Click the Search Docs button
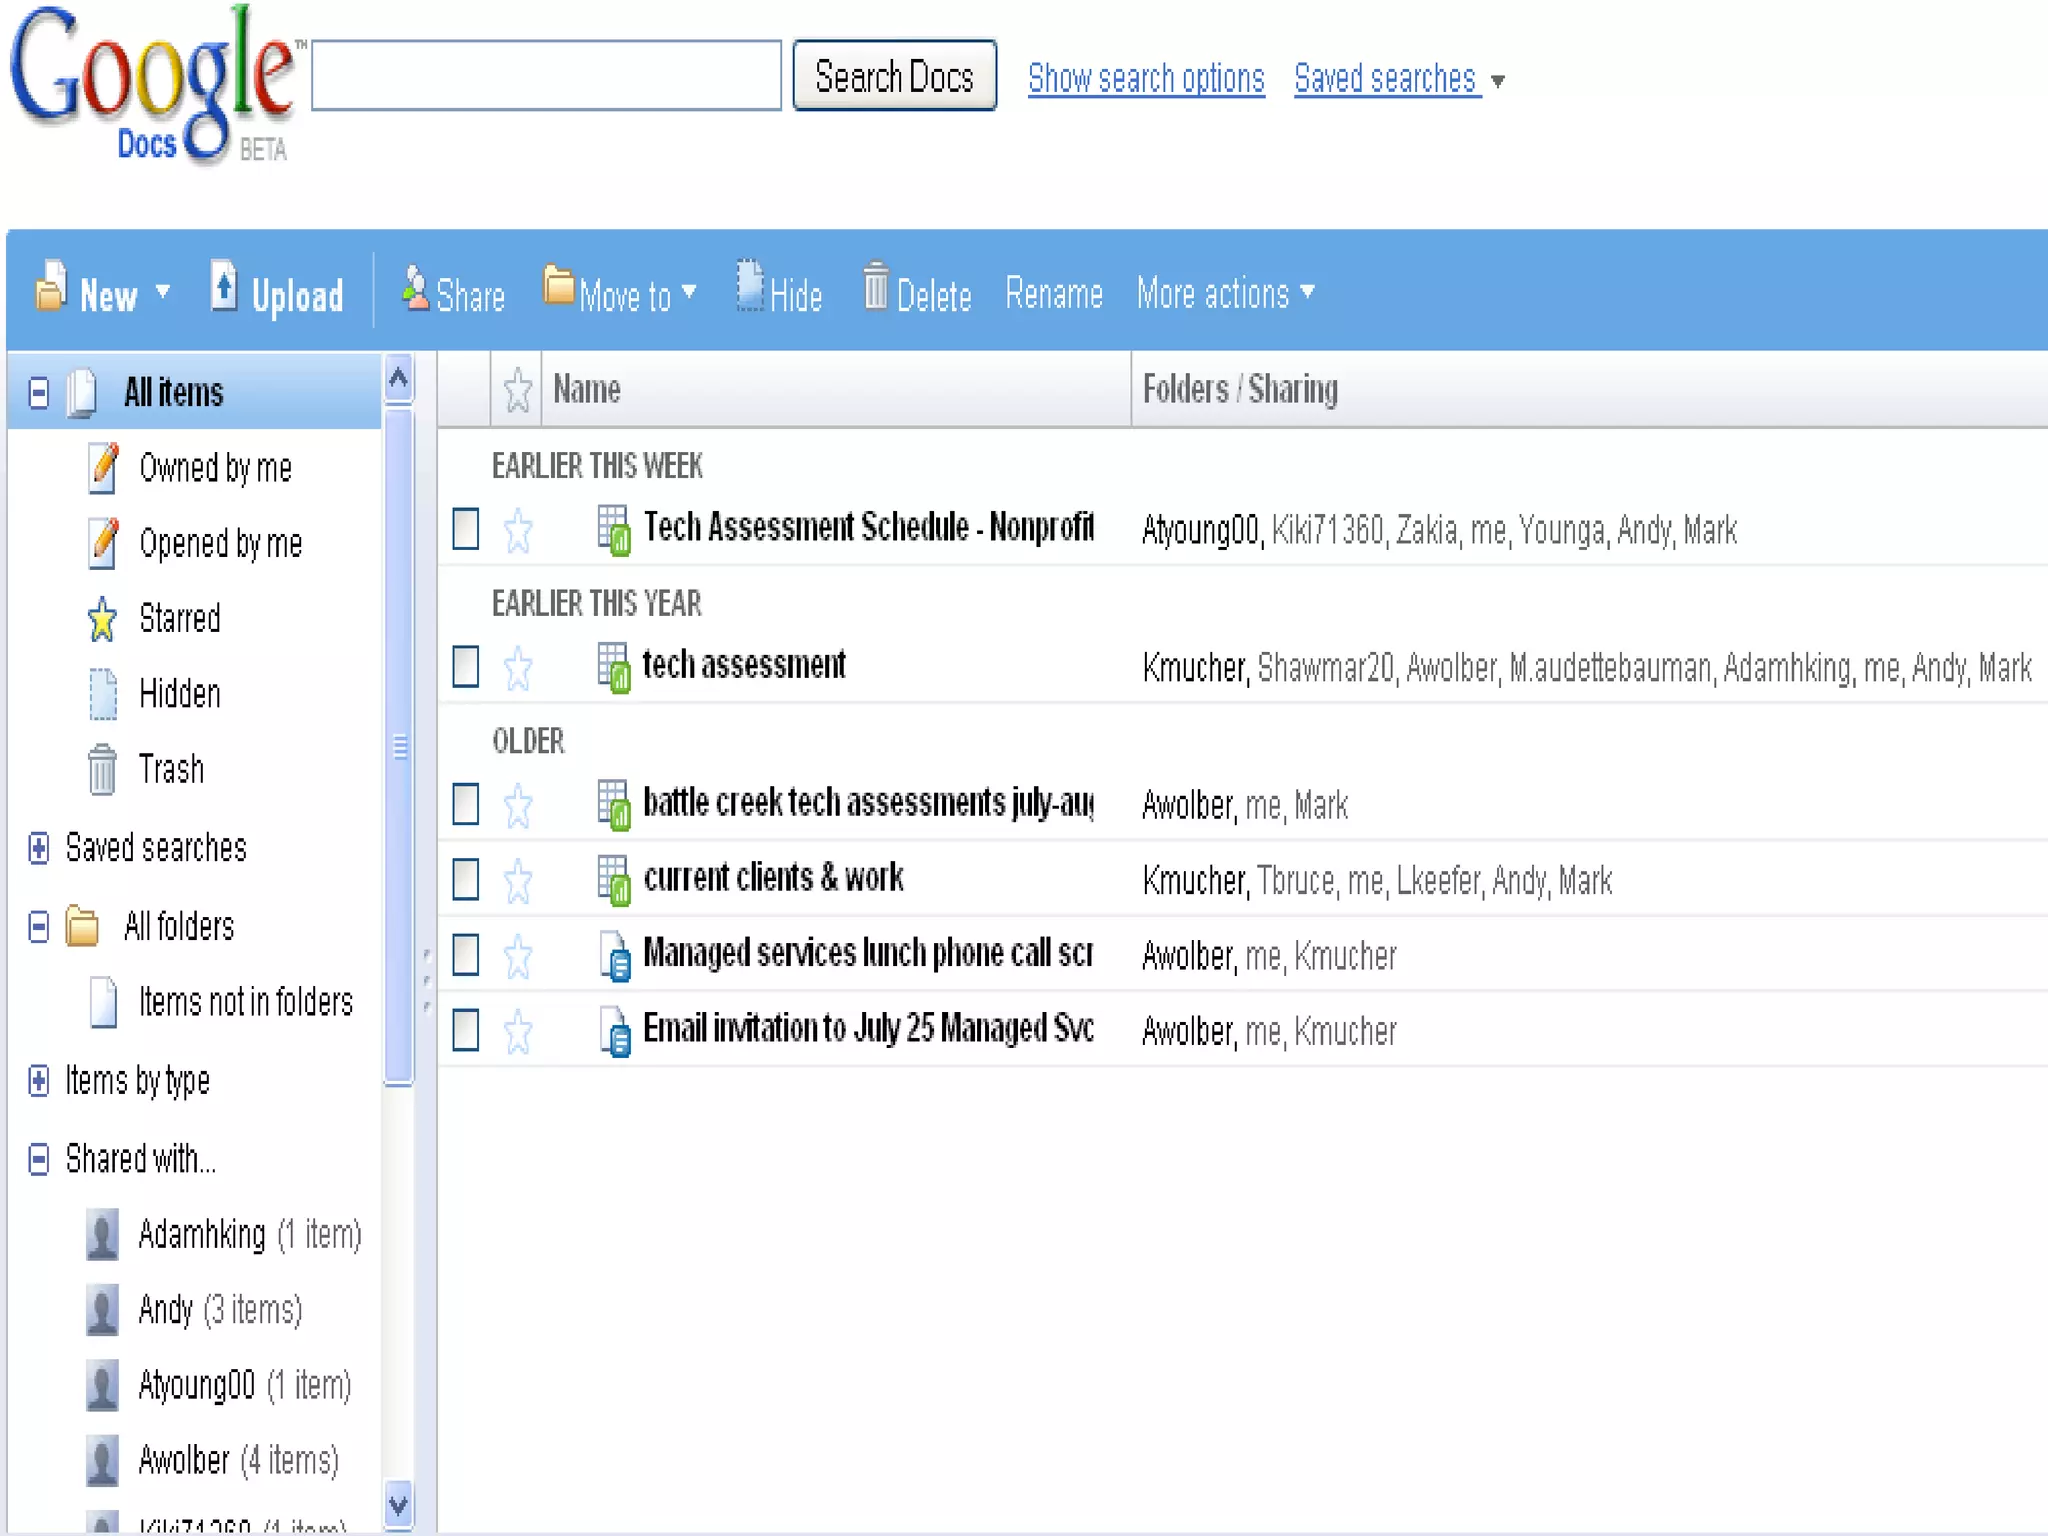This screenshot has width=2048, height=1536. (x=894, y=77)
